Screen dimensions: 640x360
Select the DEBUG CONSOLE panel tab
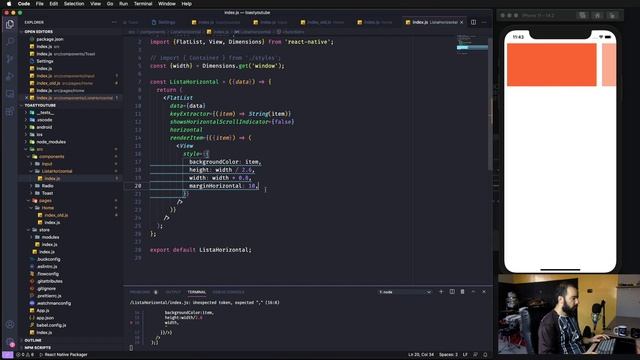coord(228,292)
